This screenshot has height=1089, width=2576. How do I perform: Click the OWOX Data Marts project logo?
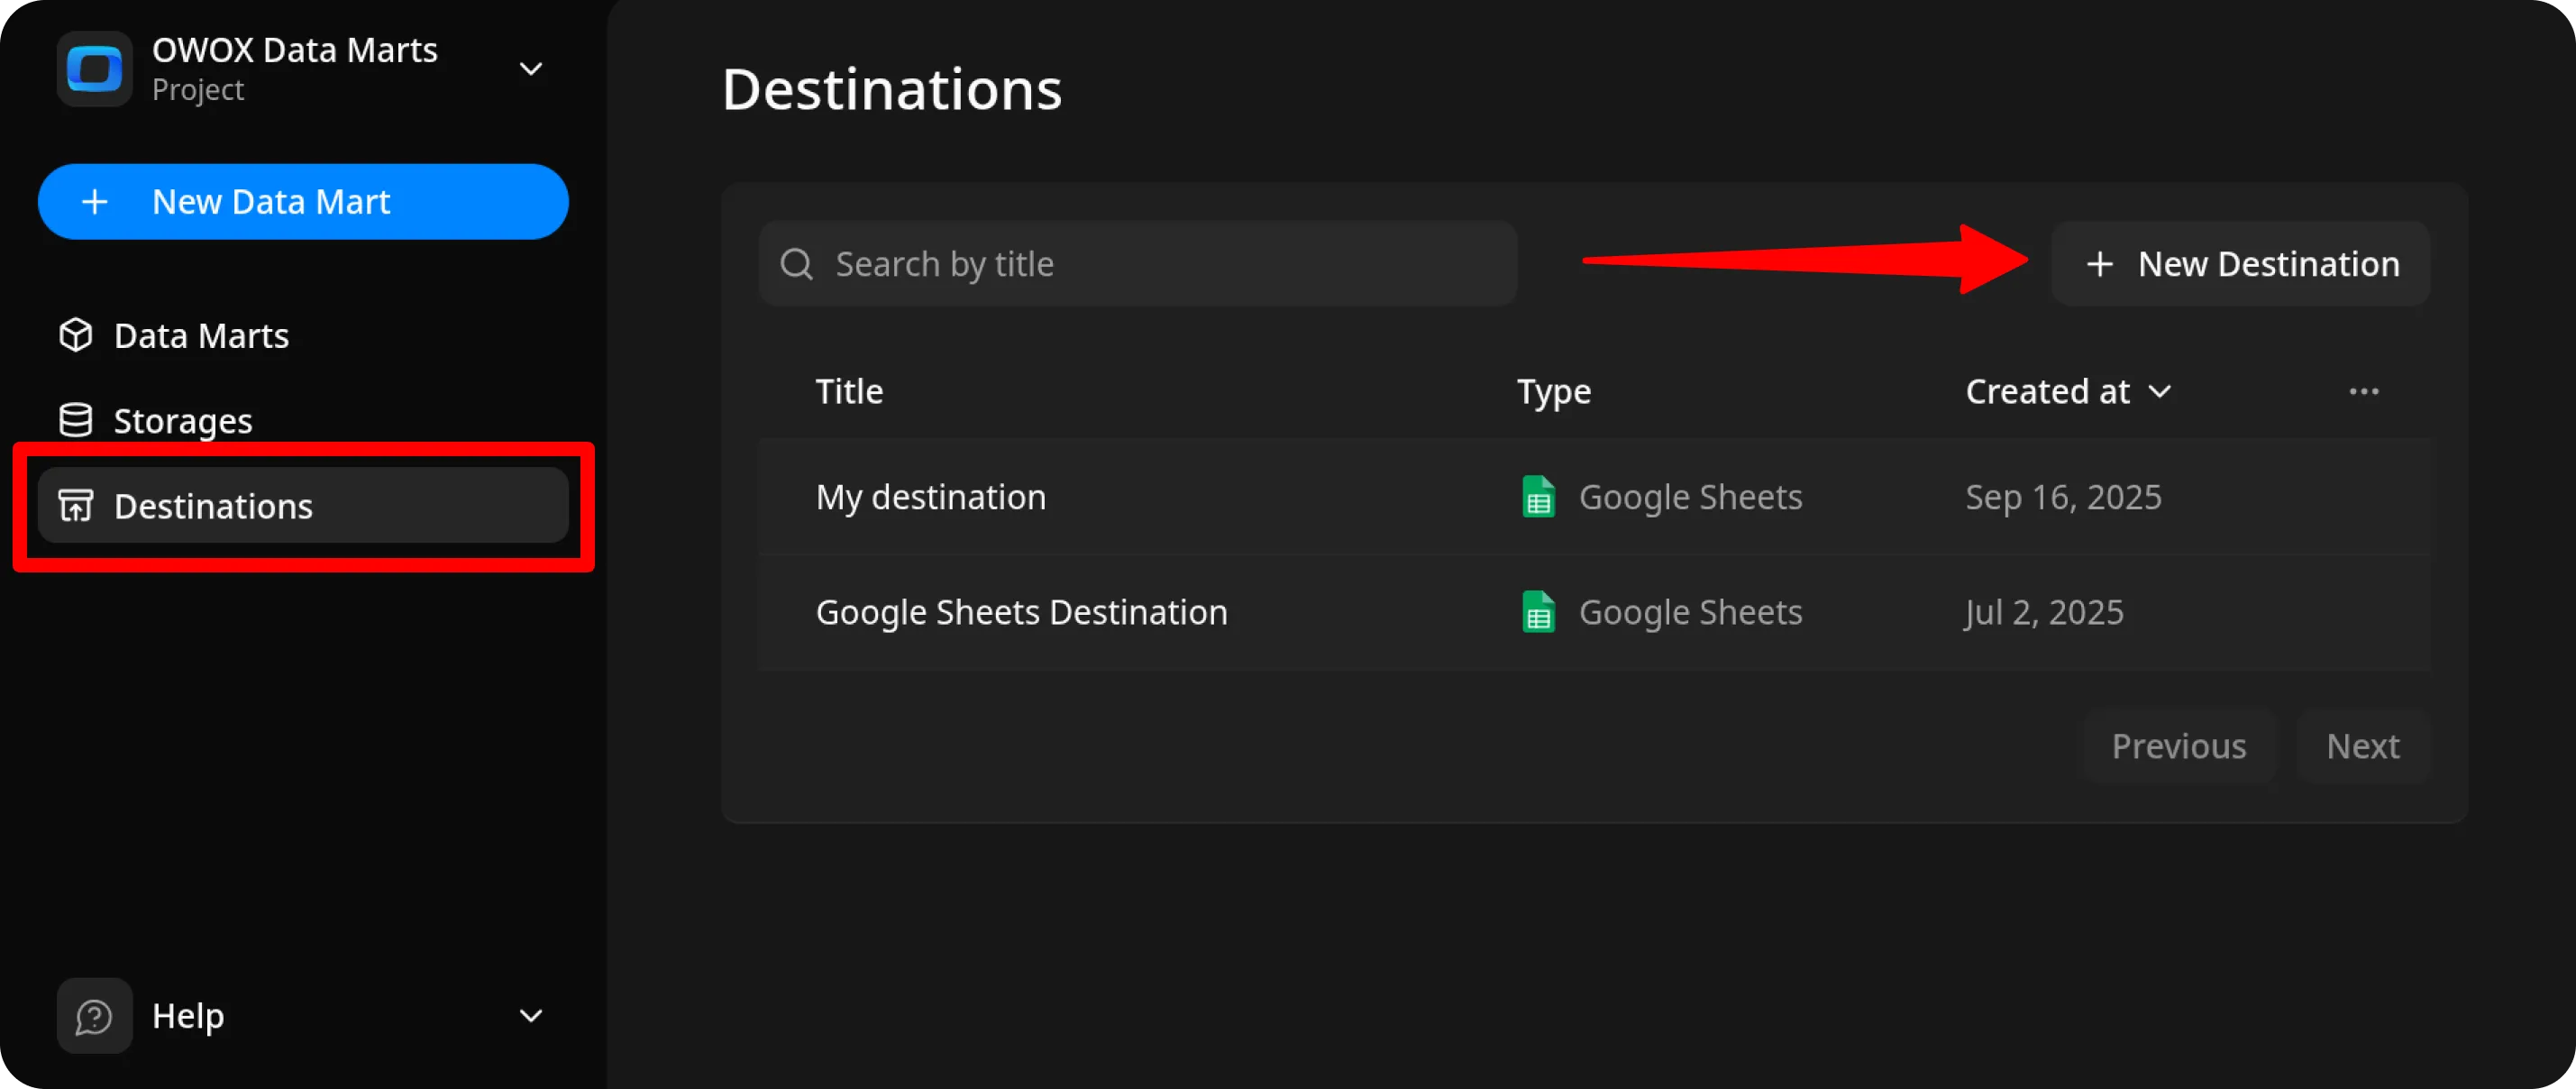click(93, 68)
